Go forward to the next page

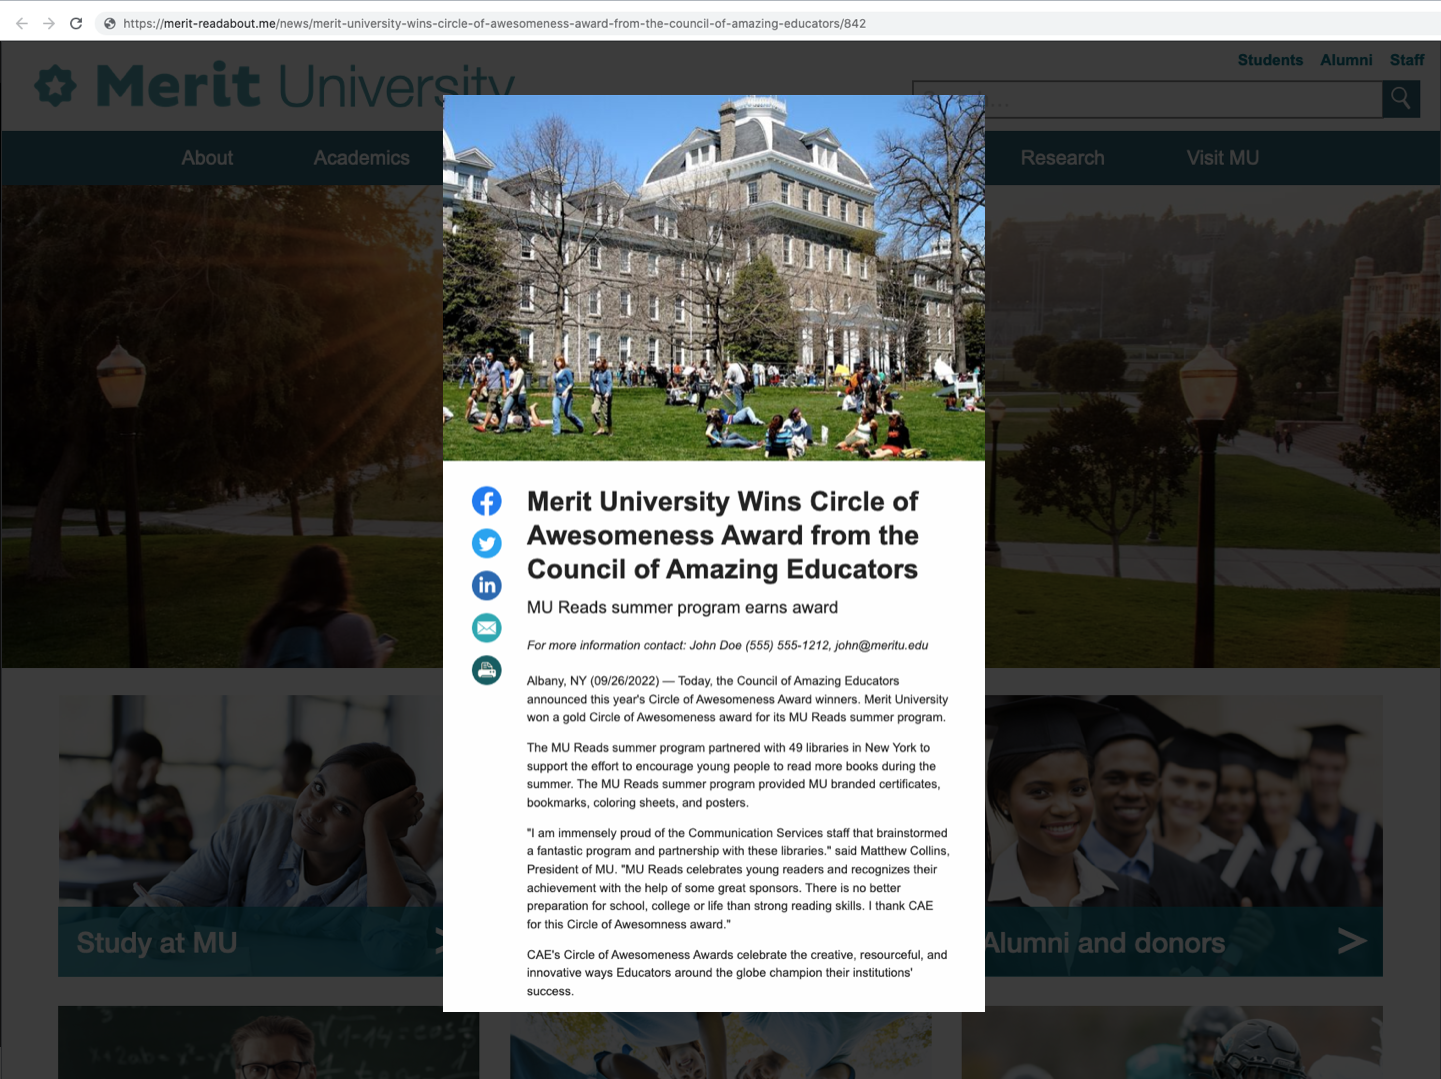click(x=48, y=22)
